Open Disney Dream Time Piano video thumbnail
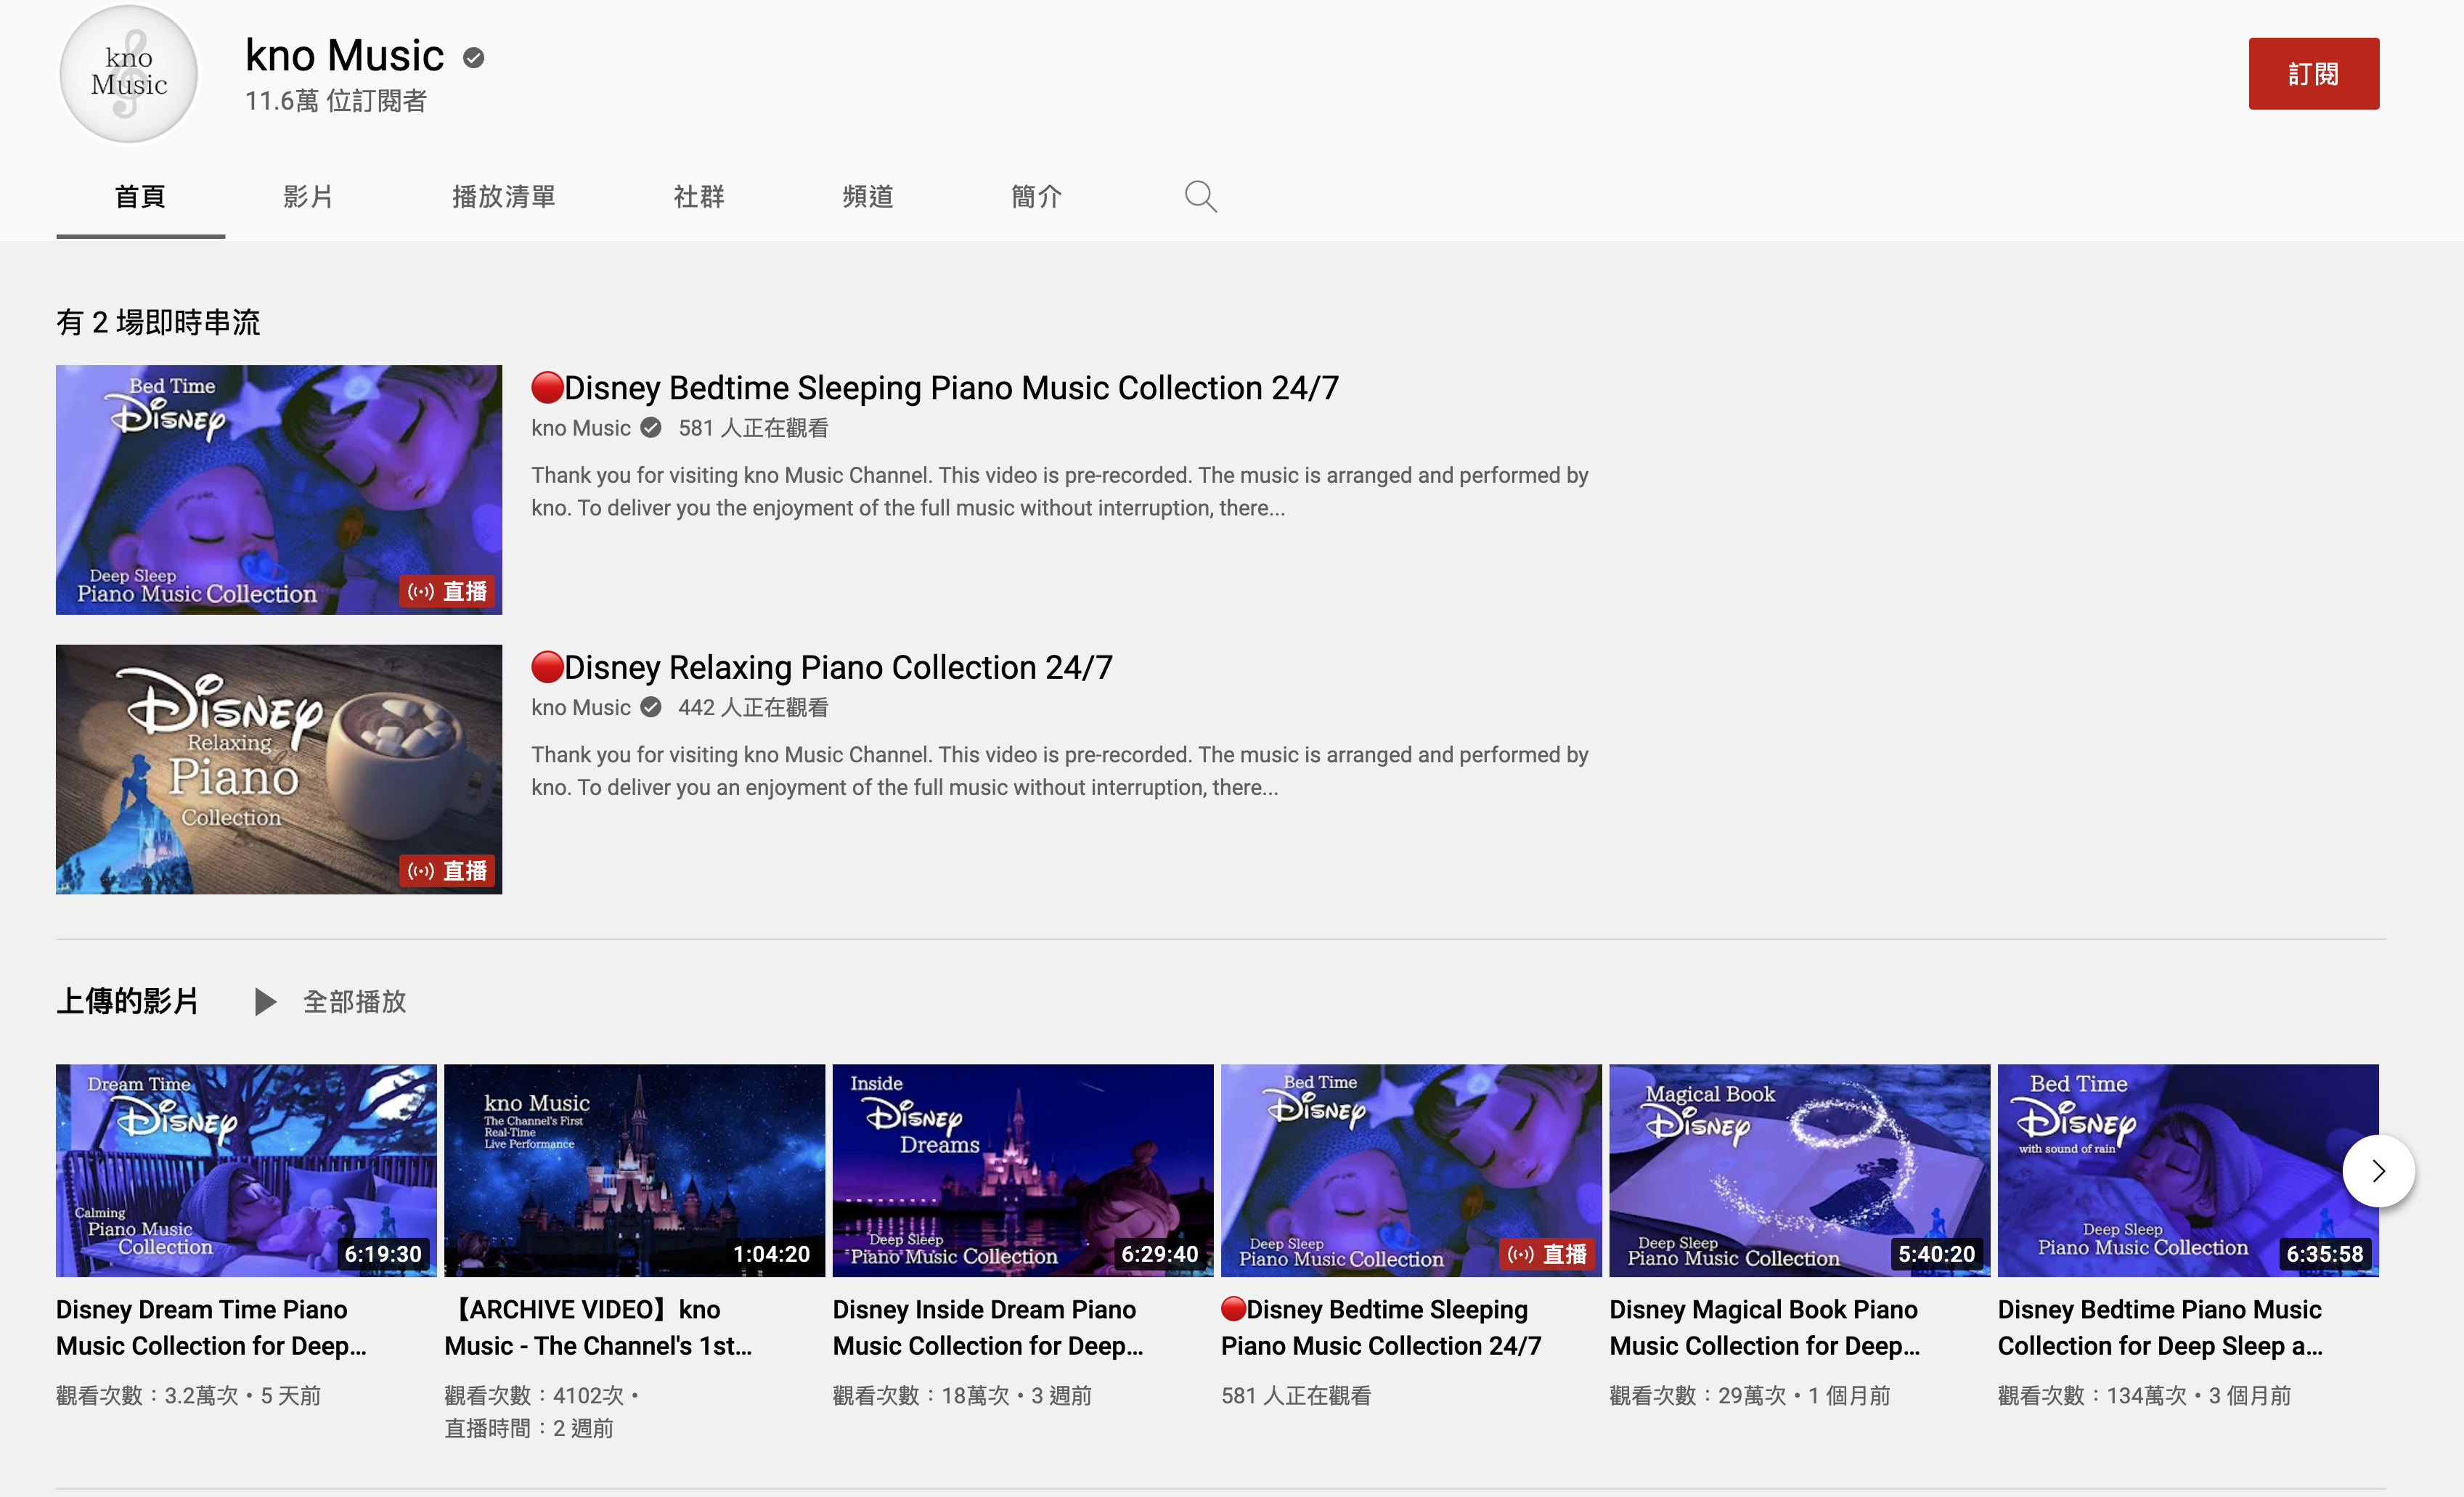The height and width of the screenshot is (1497, 2464). click(246, 1169)
